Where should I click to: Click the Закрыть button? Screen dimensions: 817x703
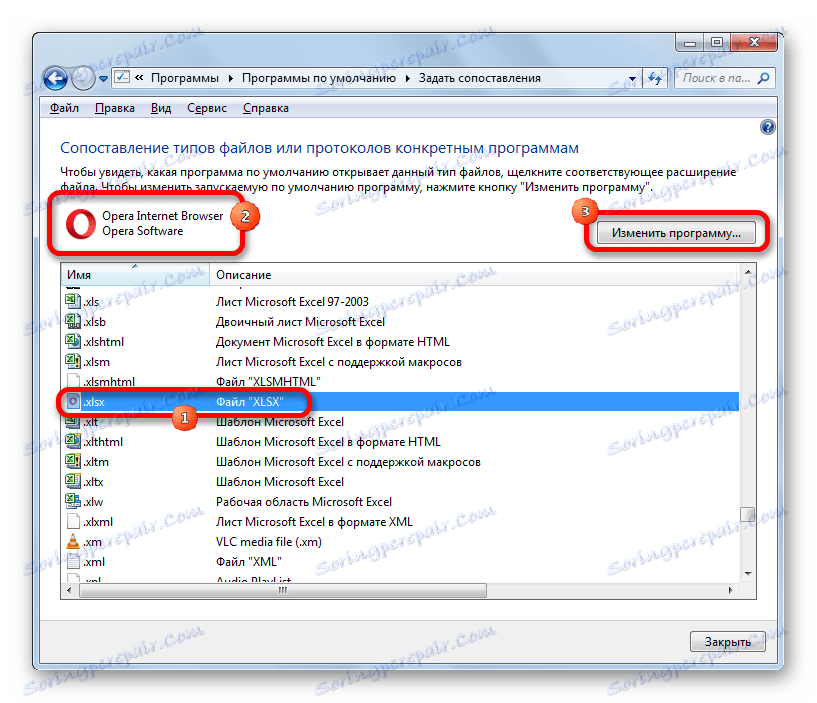click(x=727, y=642)
